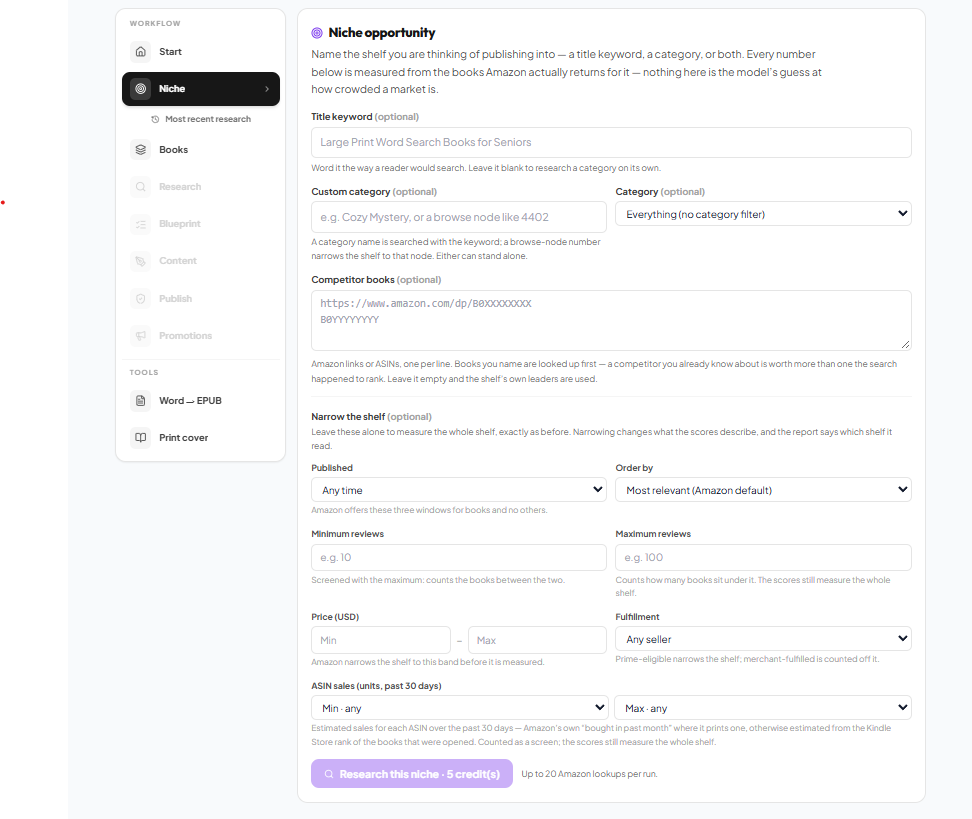Image resolution: width=972 pixels, height=819 pixels.
Task: Click the Publish shield icon
Action: [x=141, y=299]
